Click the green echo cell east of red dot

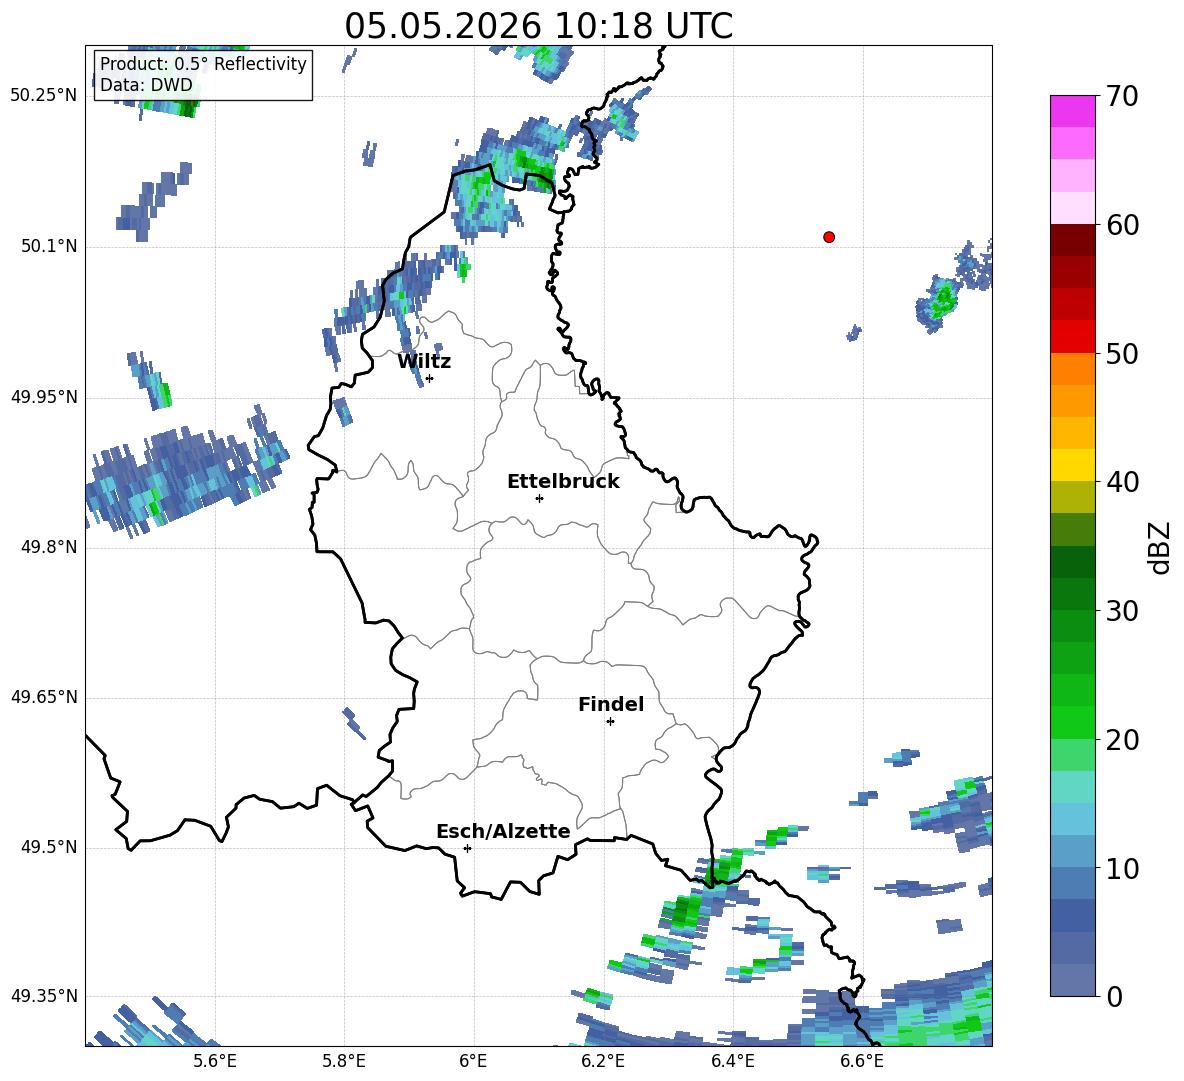942,302
